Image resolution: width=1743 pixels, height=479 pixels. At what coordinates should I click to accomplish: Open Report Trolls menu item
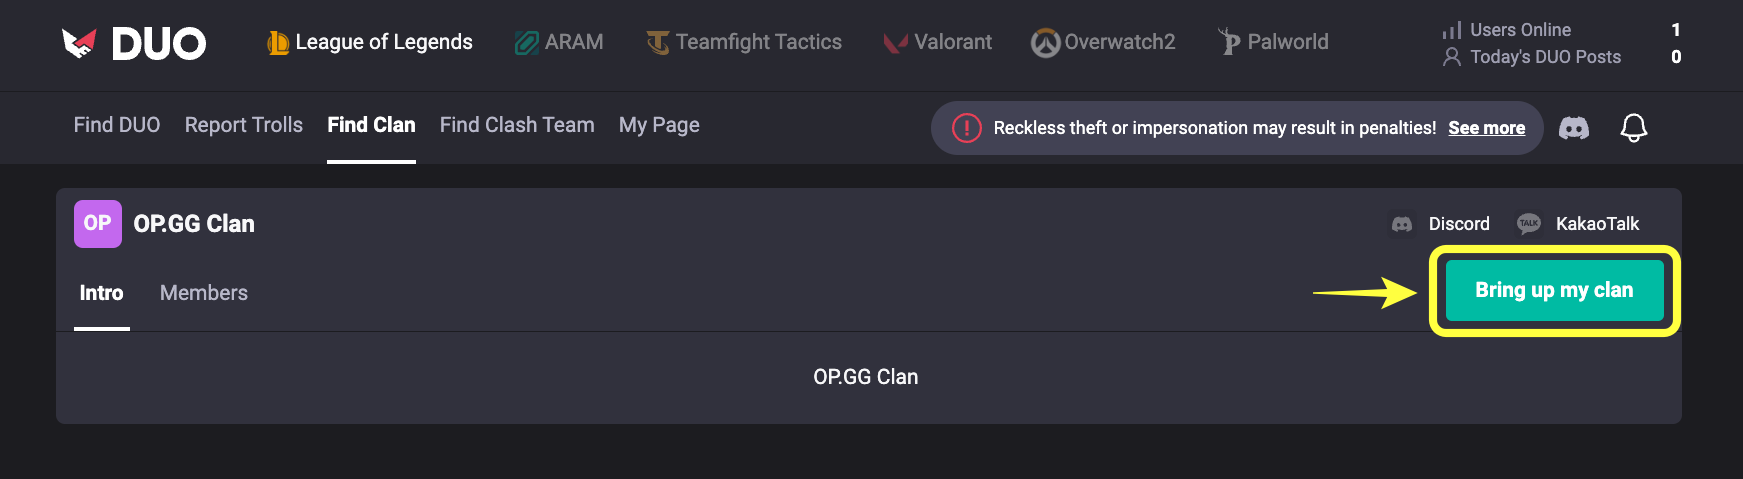tap(244, 125)
